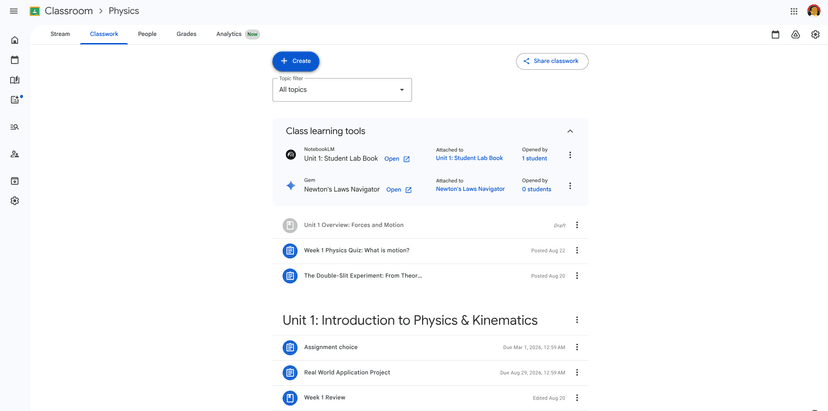Open Settings gear in left sidebar
Image resolution: width=828 pixels, height=411 pixels.
coord(15,201)
